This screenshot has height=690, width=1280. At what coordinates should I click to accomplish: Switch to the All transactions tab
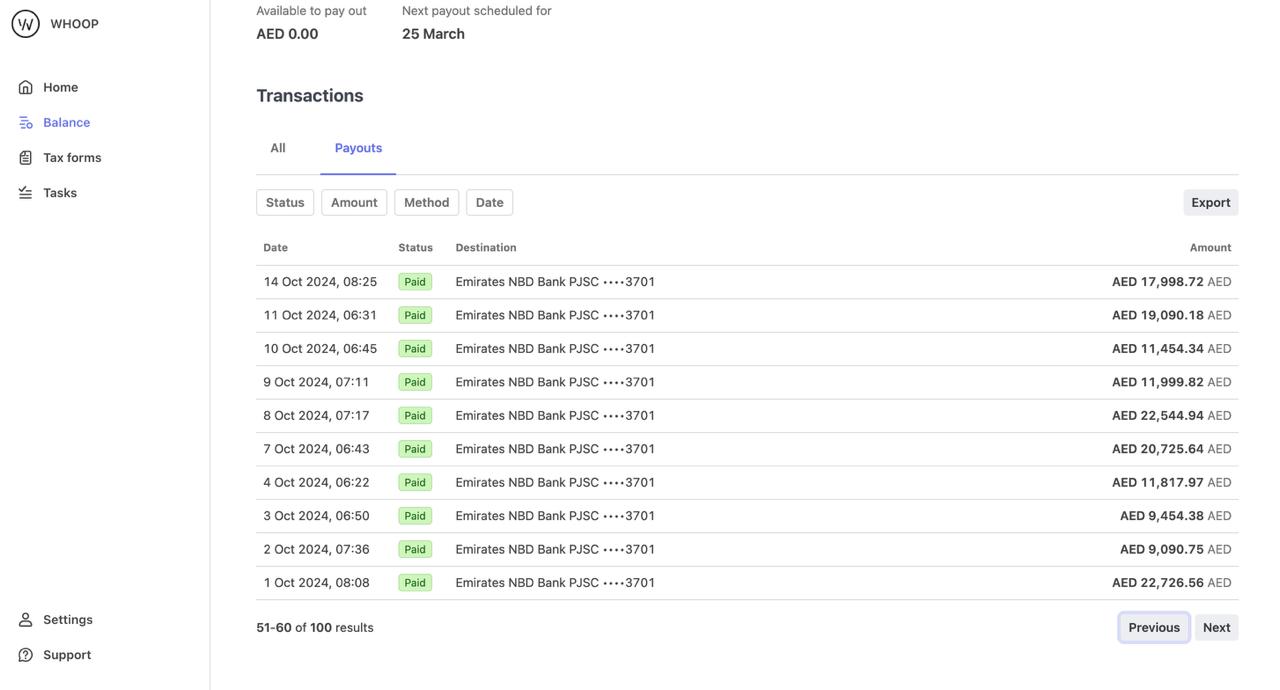278,148
